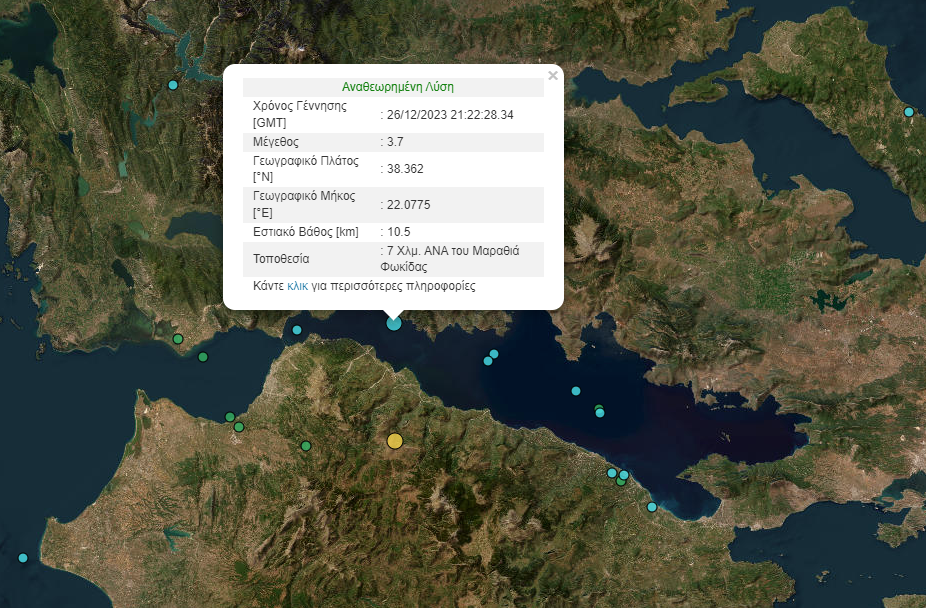Image resolution: width=926 pixels, height=608 pixels.
Task: Click the longitude value '22.0775'
Action: coord(409,205)
